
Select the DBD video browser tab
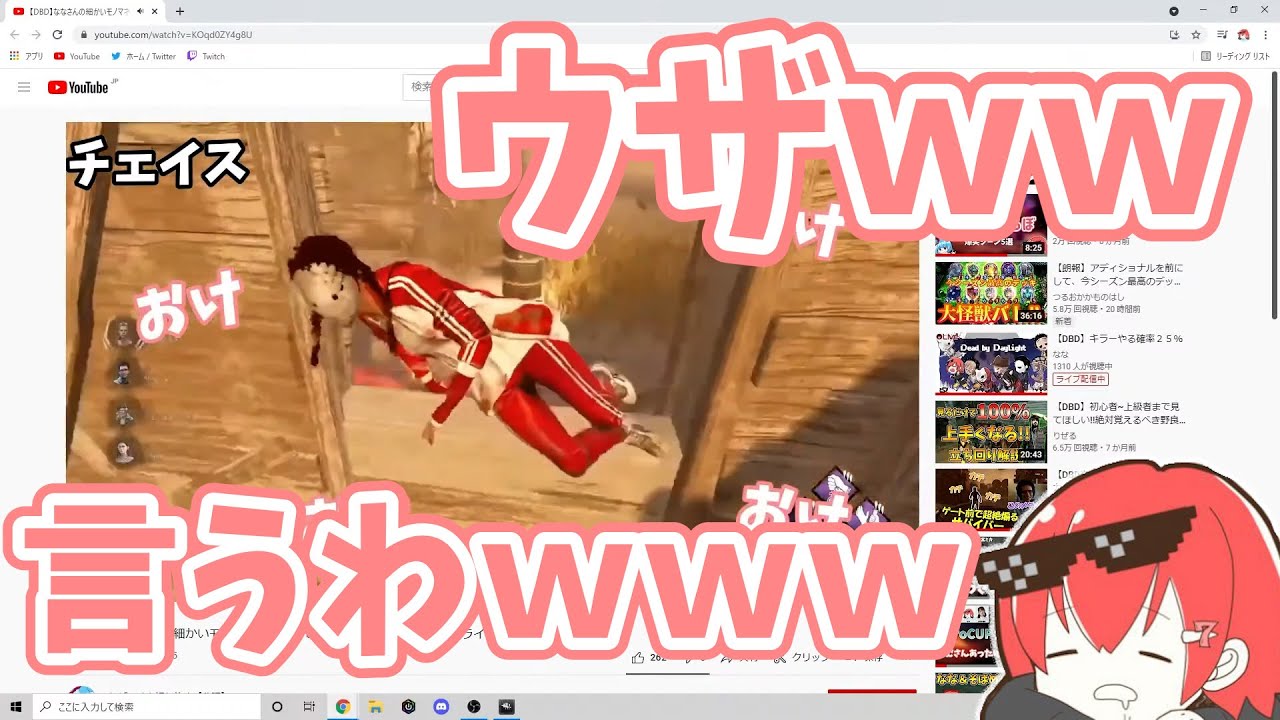[x=85, y=11]
